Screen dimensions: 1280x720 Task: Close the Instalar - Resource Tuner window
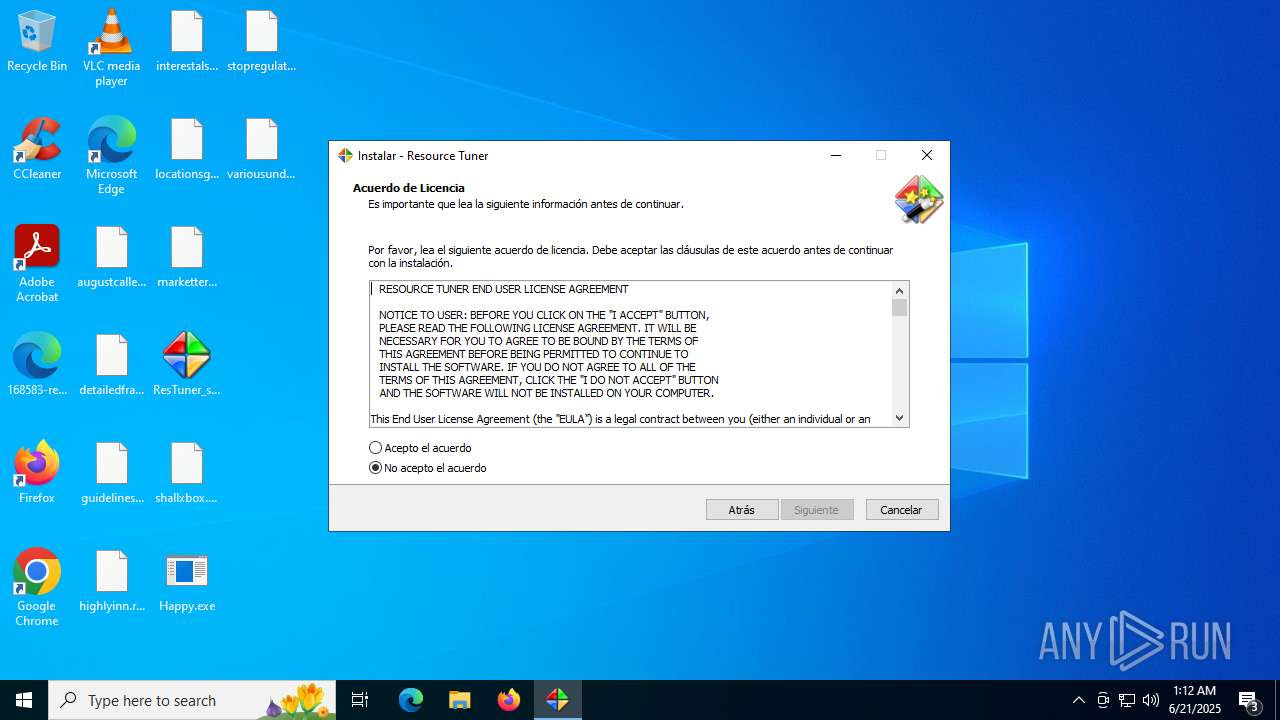(927, 155)
